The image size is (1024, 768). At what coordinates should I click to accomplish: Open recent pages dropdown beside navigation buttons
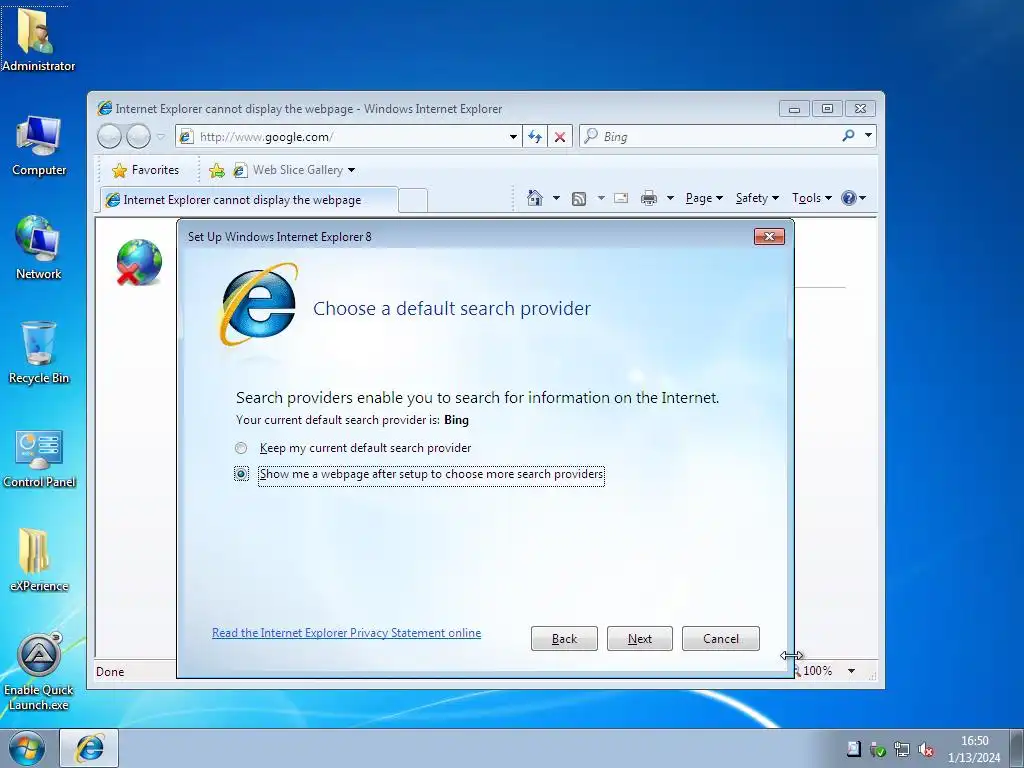[x=161, y=136]
